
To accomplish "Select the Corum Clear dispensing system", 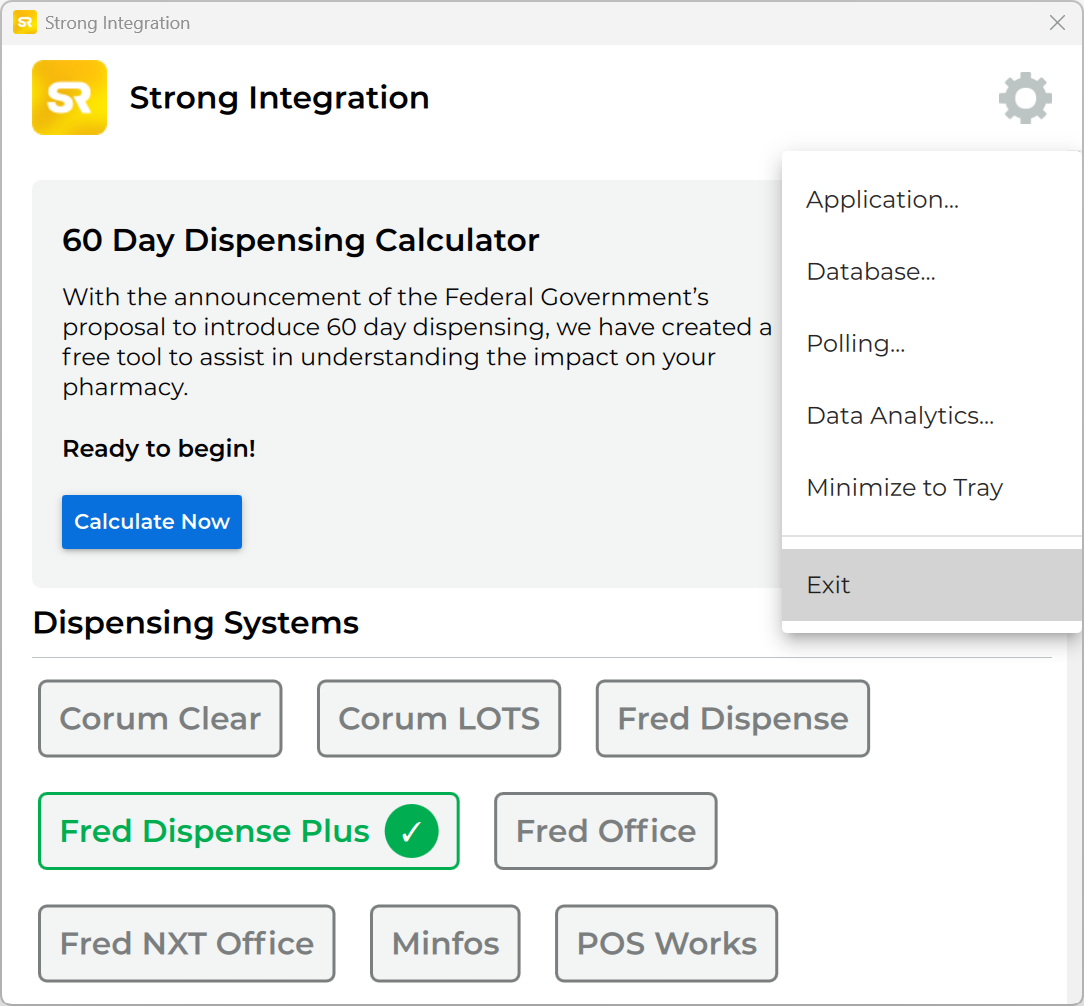I will click(x=160, y=718).
